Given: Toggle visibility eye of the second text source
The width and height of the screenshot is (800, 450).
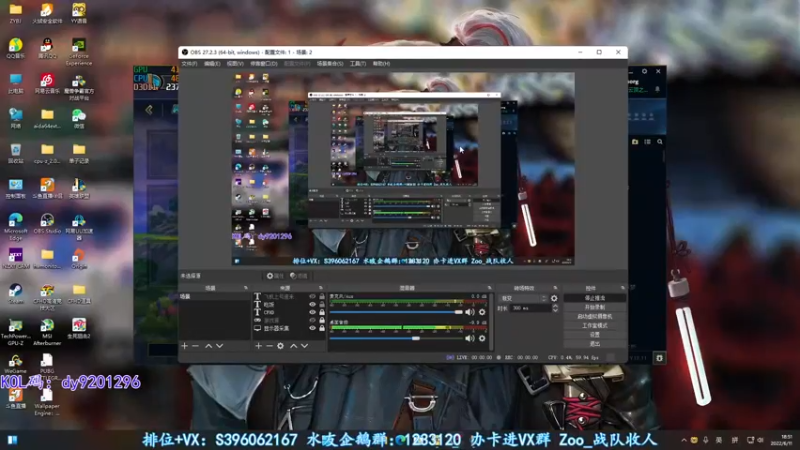Looking at the screenshot, I should 312,305.
